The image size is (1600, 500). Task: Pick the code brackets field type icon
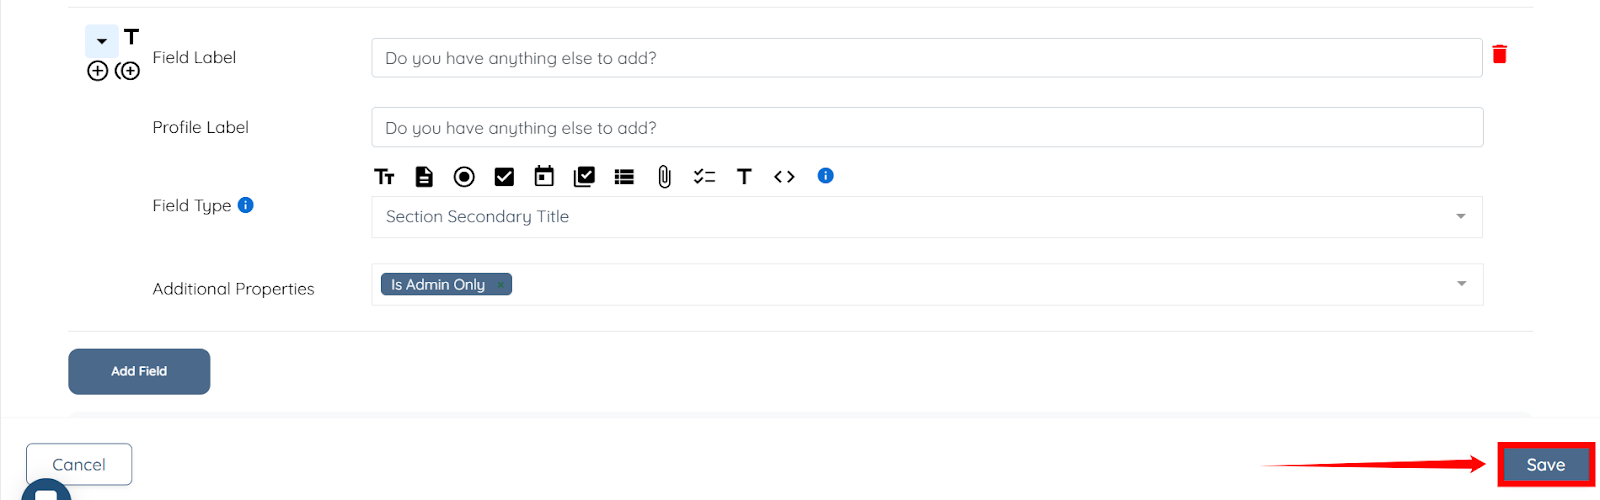click(784, 177)
